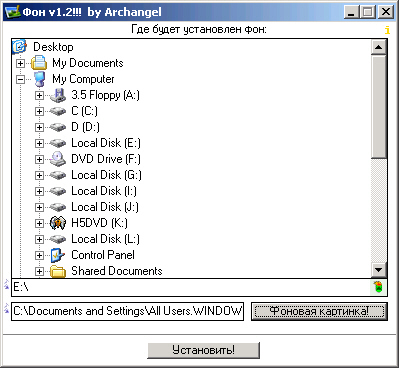Collapse the My Computer tree node
This screenshot has height=368, width=399.
[x=20, y=79]
